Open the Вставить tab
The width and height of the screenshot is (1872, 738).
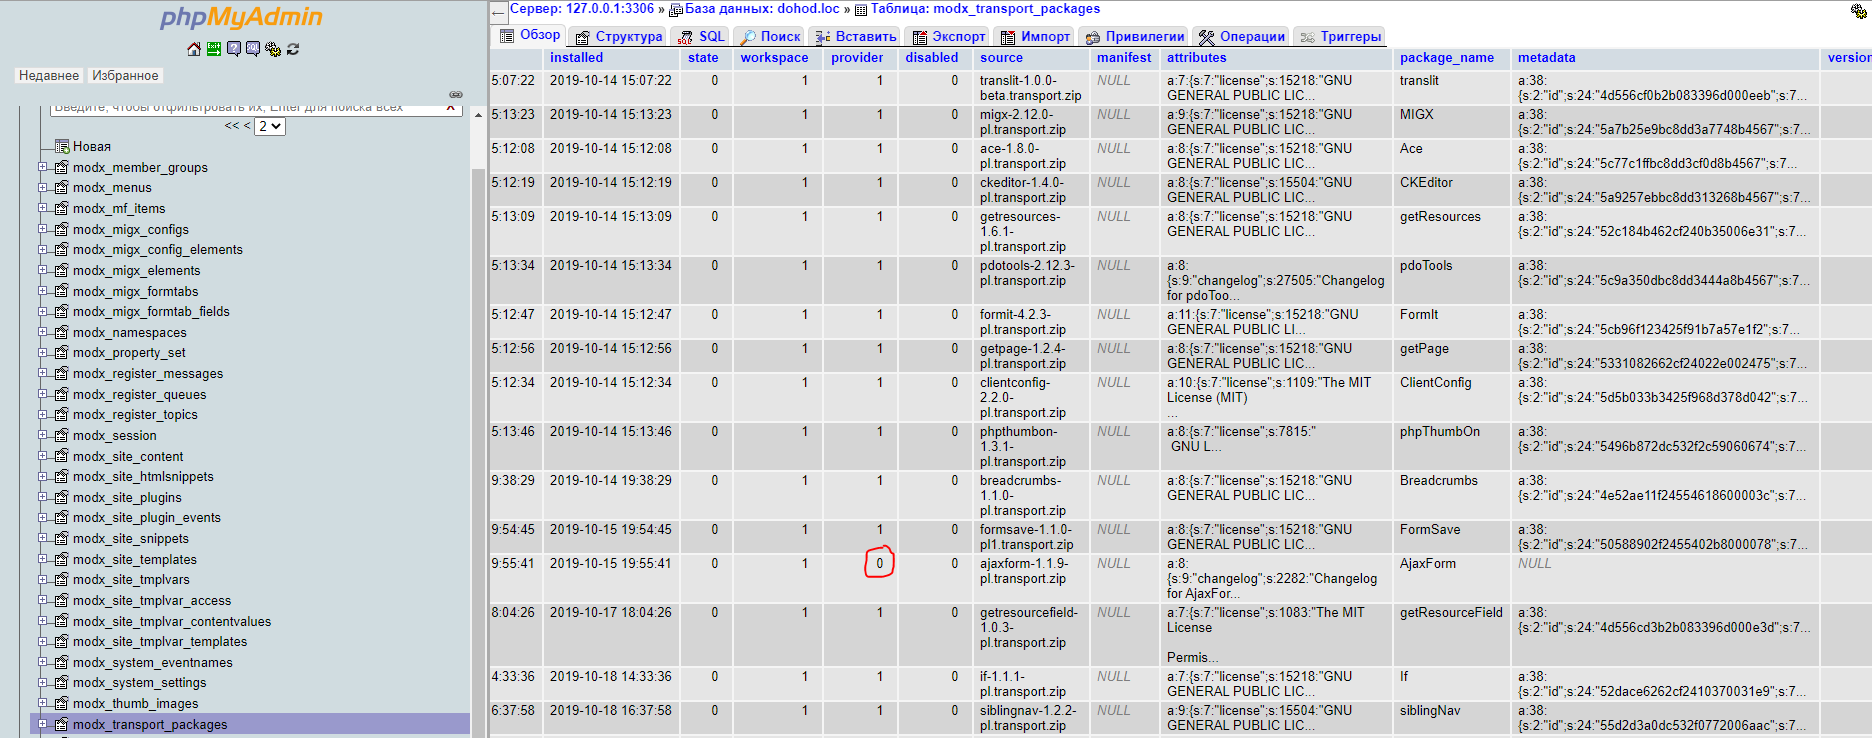point(856,36)
